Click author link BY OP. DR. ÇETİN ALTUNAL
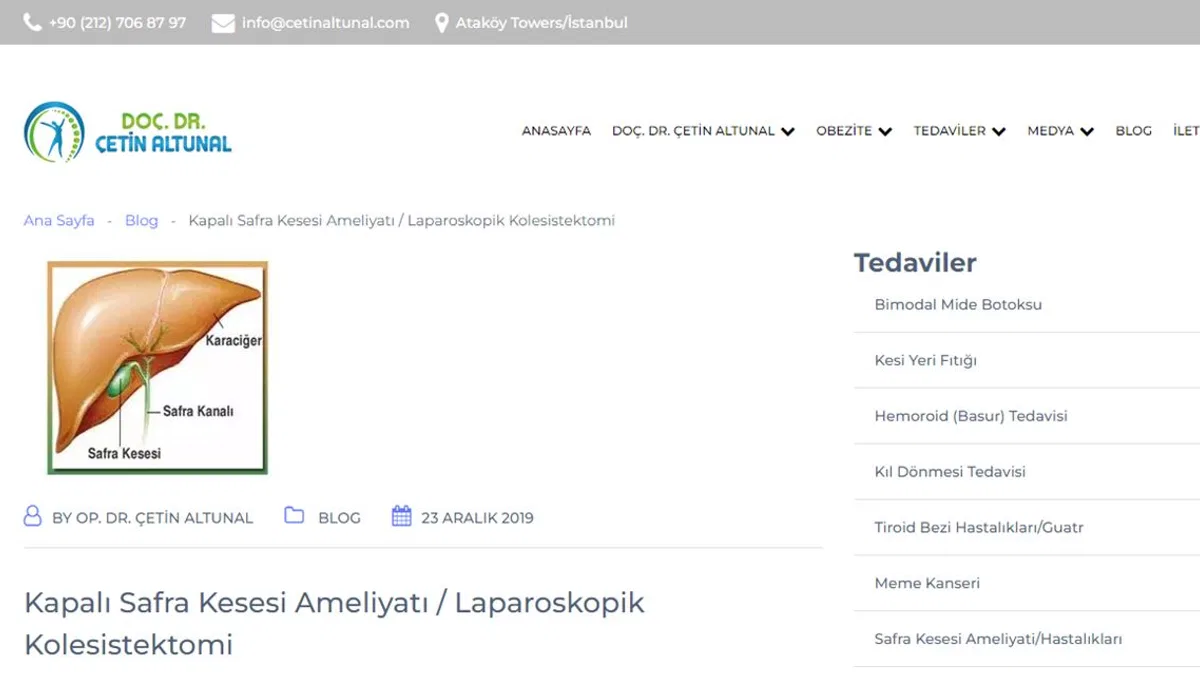The width and height of the screenshot is (1200, 675). pyautogui.click(x=152, y=518)
